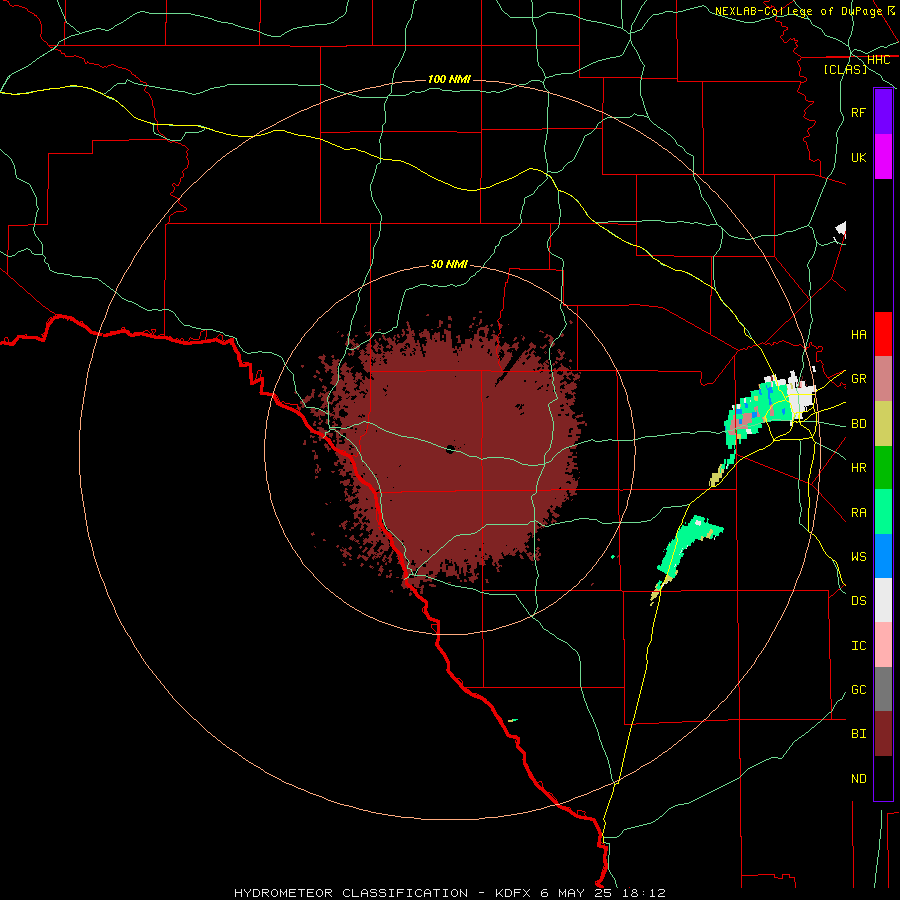Click the UK legend label
The image size is (900, 900).
click(x=858, y=158)
